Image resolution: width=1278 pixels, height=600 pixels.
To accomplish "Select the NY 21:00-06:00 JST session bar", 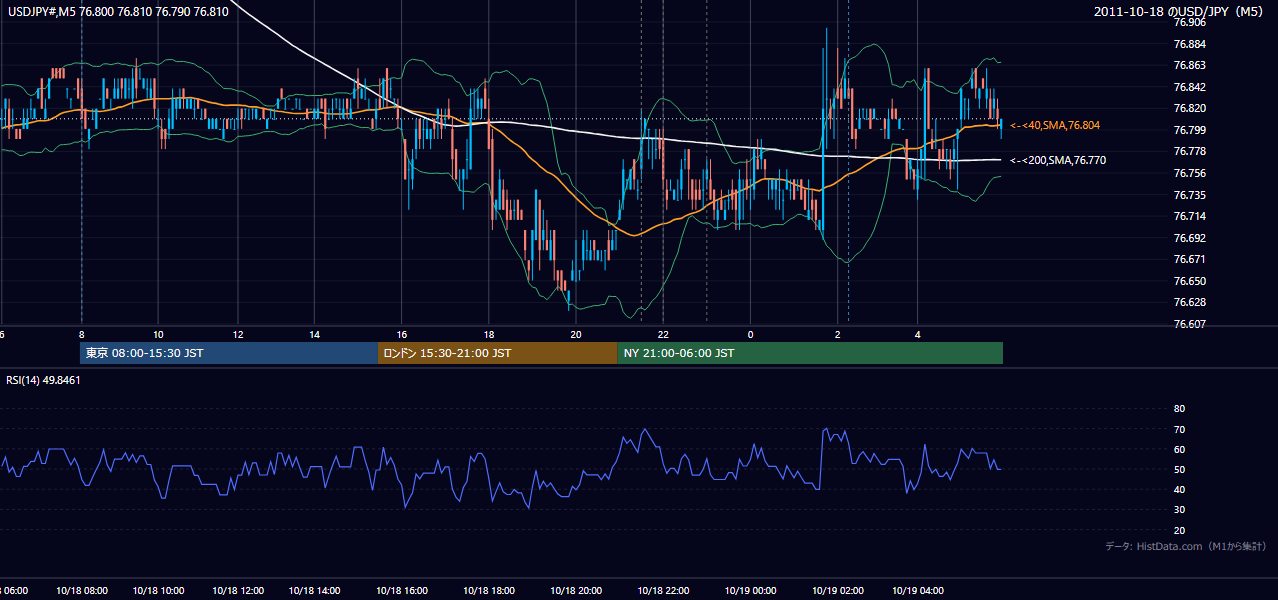I will pyautogui.click(x=810, y=353).
